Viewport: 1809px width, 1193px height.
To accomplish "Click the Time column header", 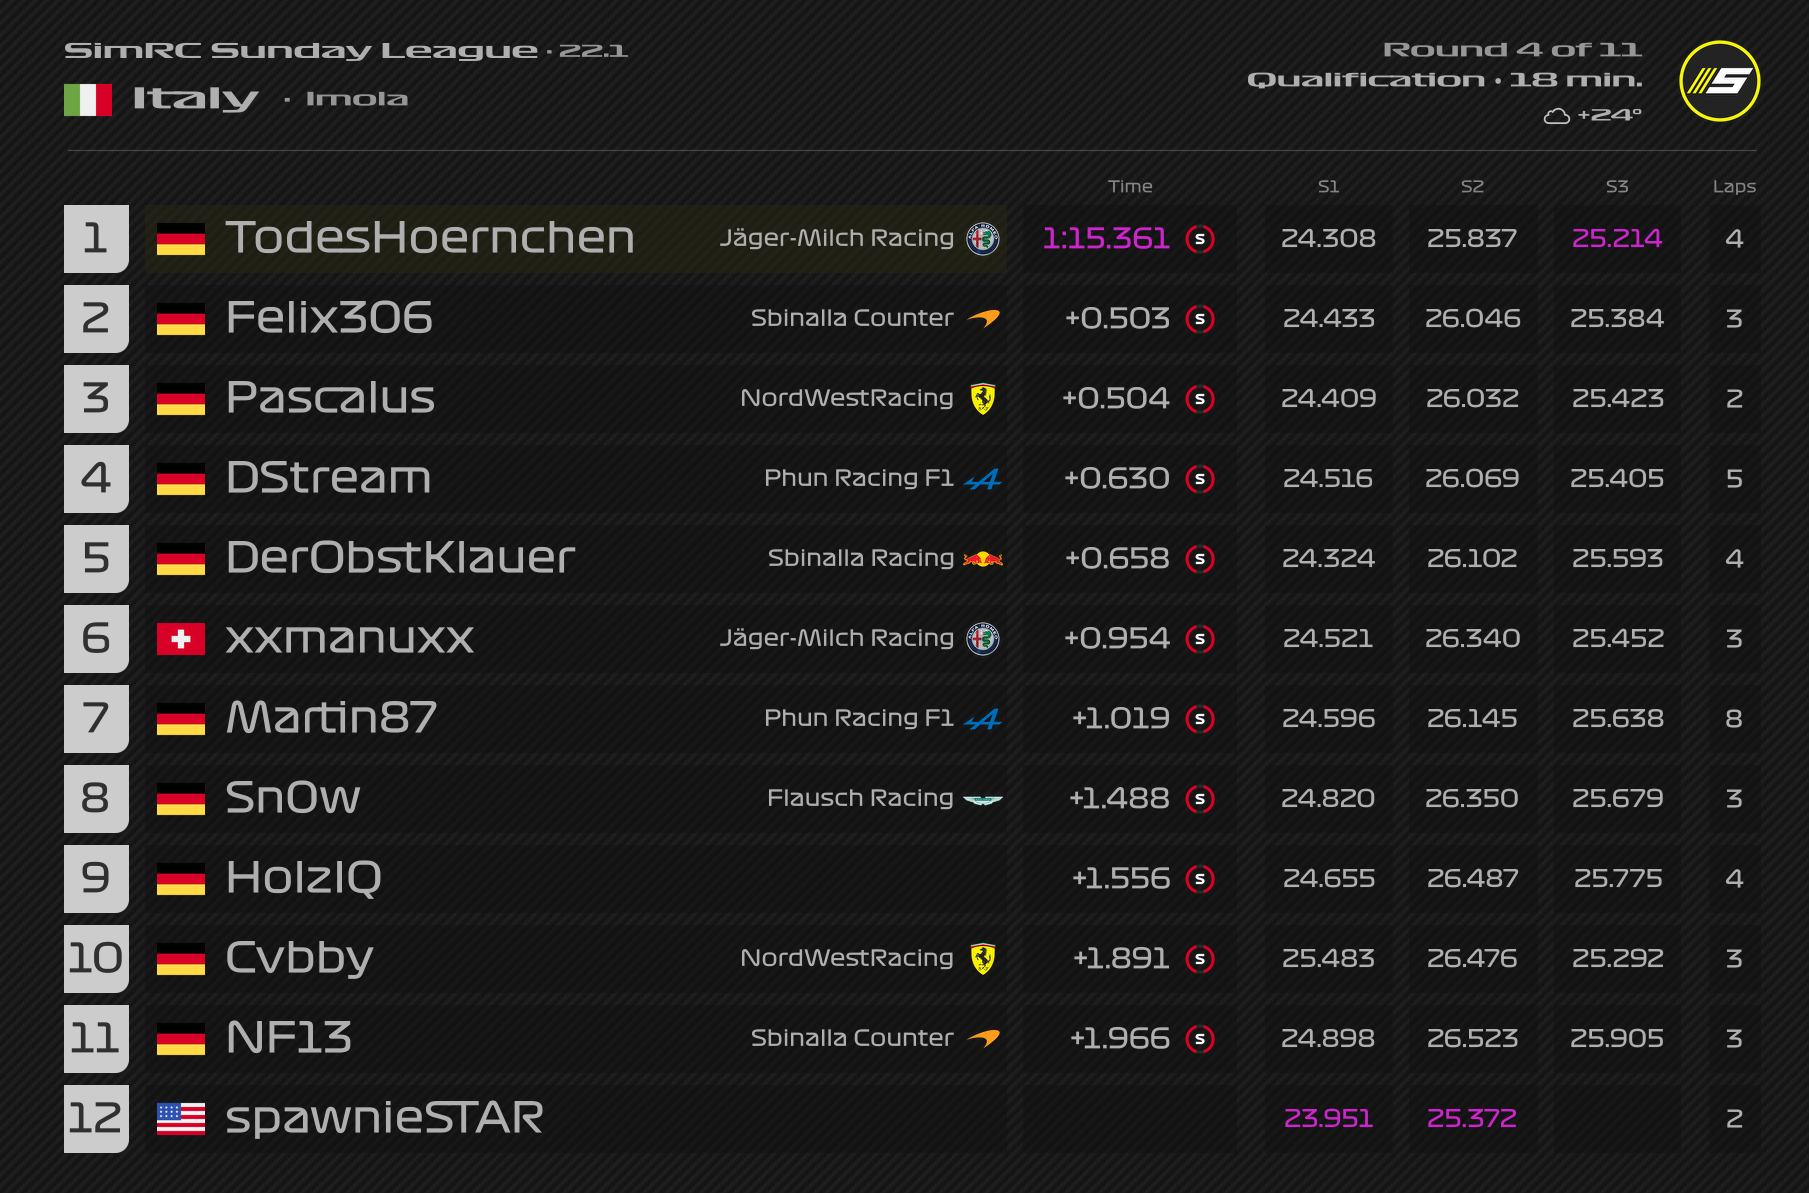I will pos(1130,186).
